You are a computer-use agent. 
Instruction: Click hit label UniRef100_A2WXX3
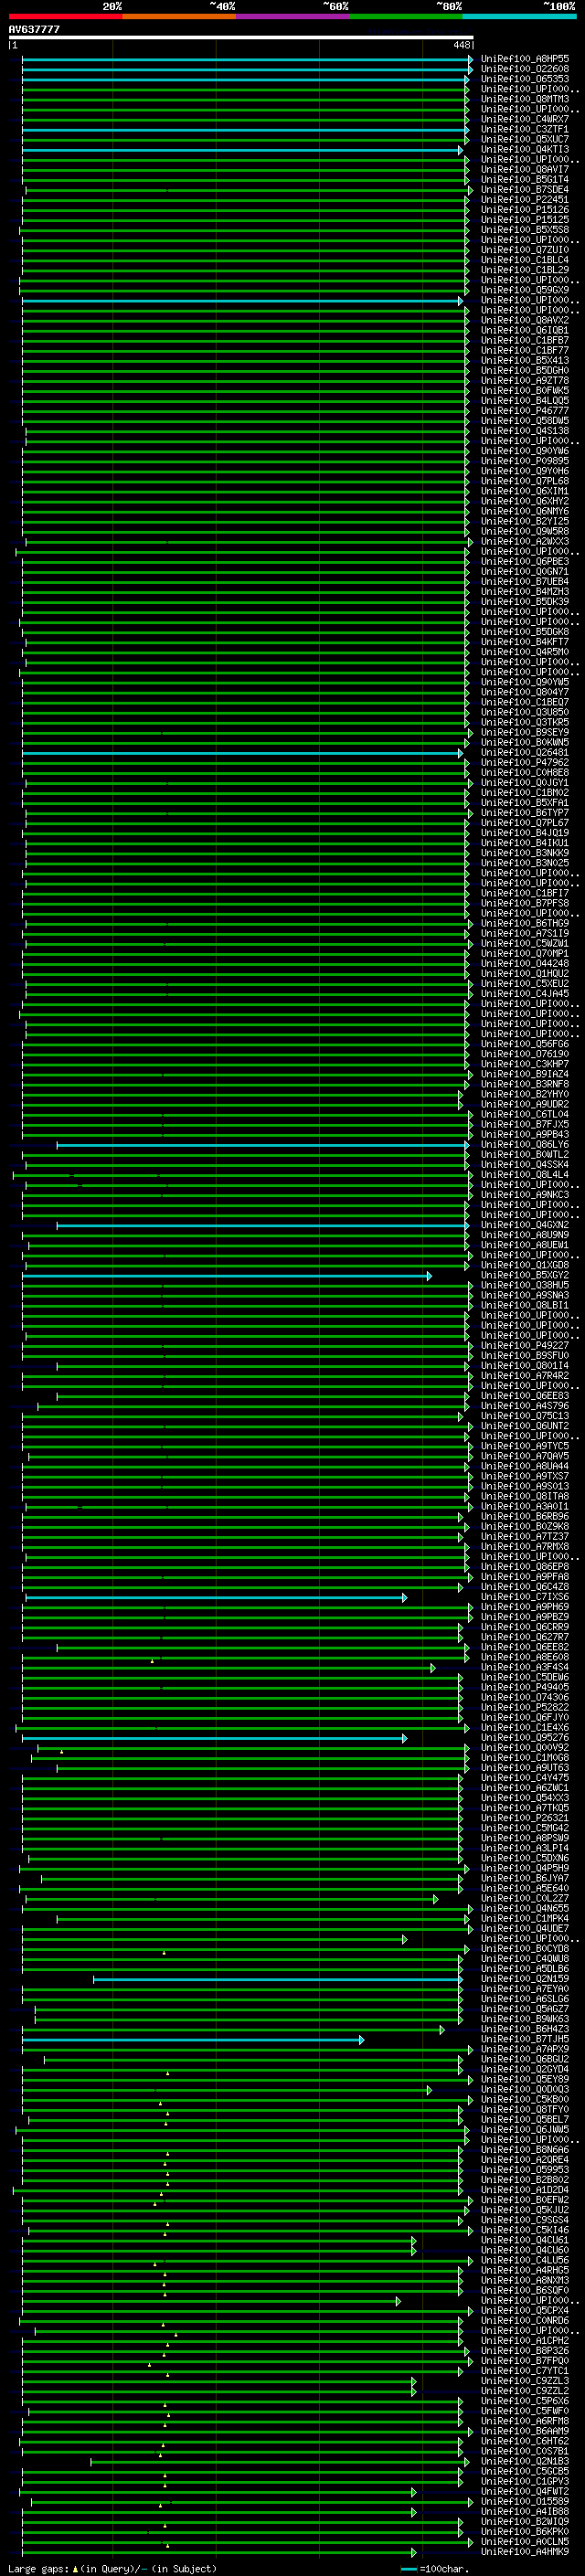click(x=525, y=541)
